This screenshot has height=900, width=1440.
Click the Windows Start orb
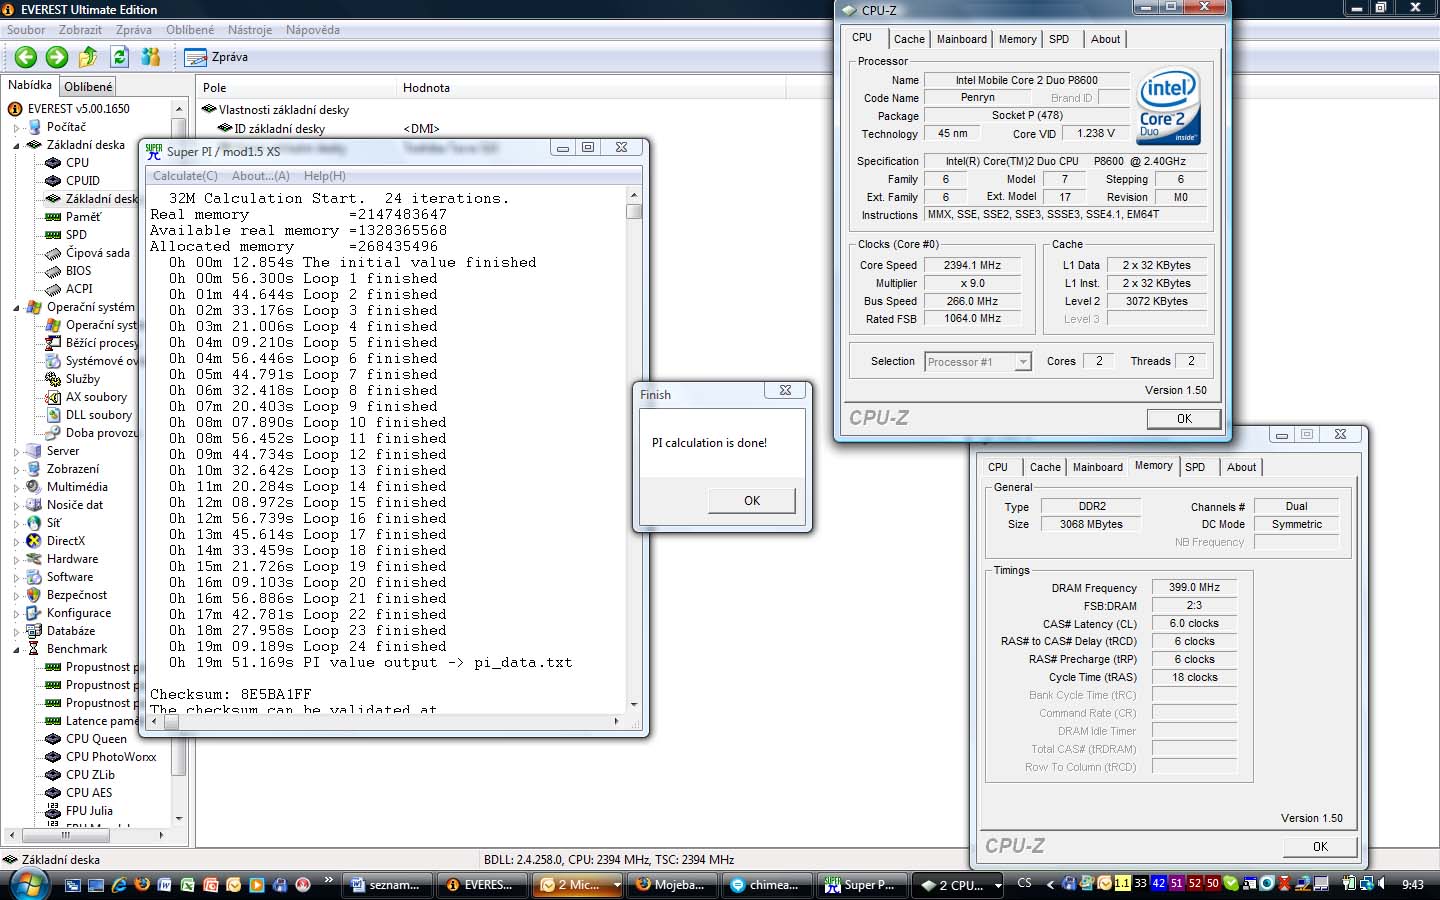pos(28,884)
